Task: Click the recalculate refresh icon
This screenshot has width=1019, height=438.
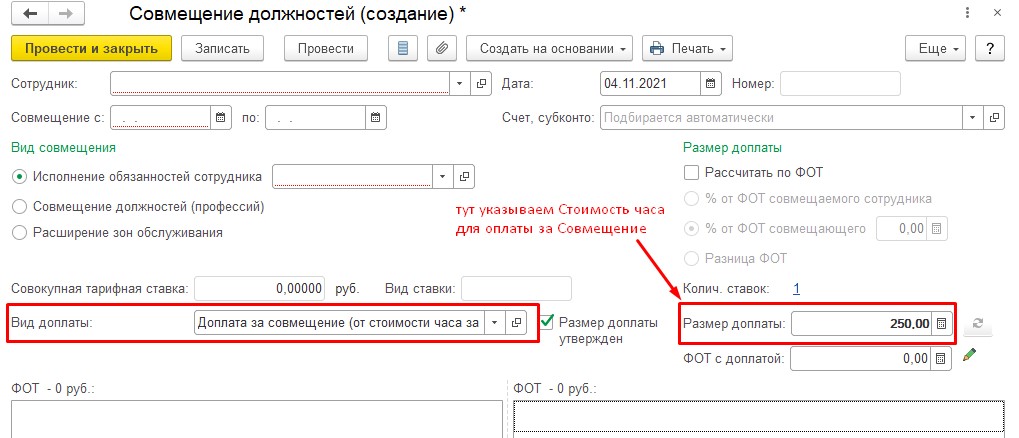Action: 977,324
